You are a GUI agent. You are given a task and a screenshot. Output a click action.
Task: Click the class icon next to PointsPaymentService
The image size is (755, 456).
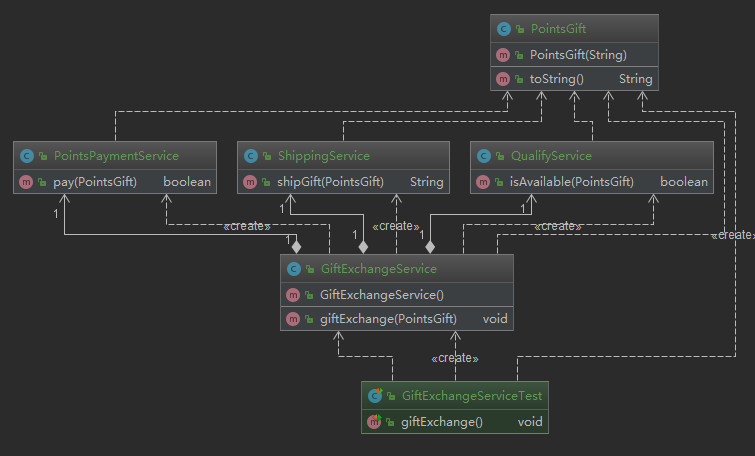27,156
